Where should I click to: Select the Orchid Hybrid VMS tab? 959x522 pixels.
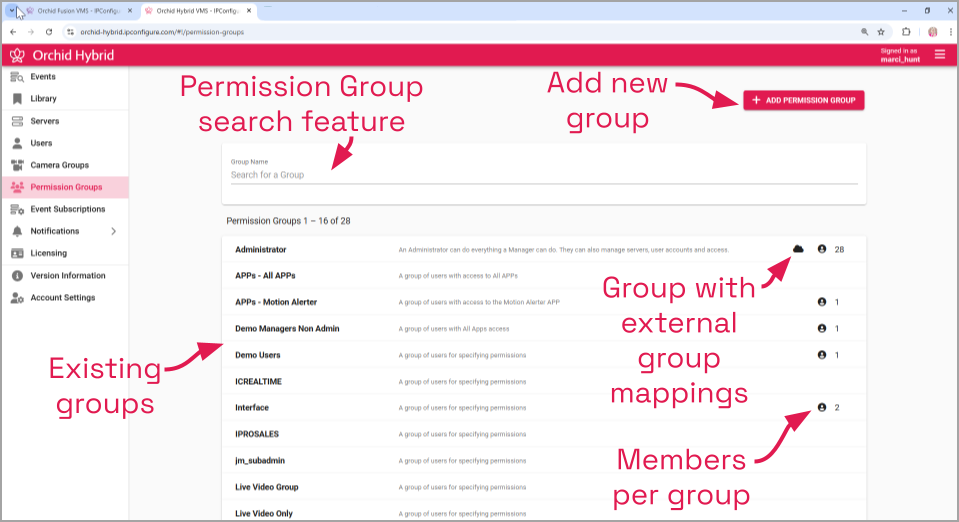[x=199, y=11]
